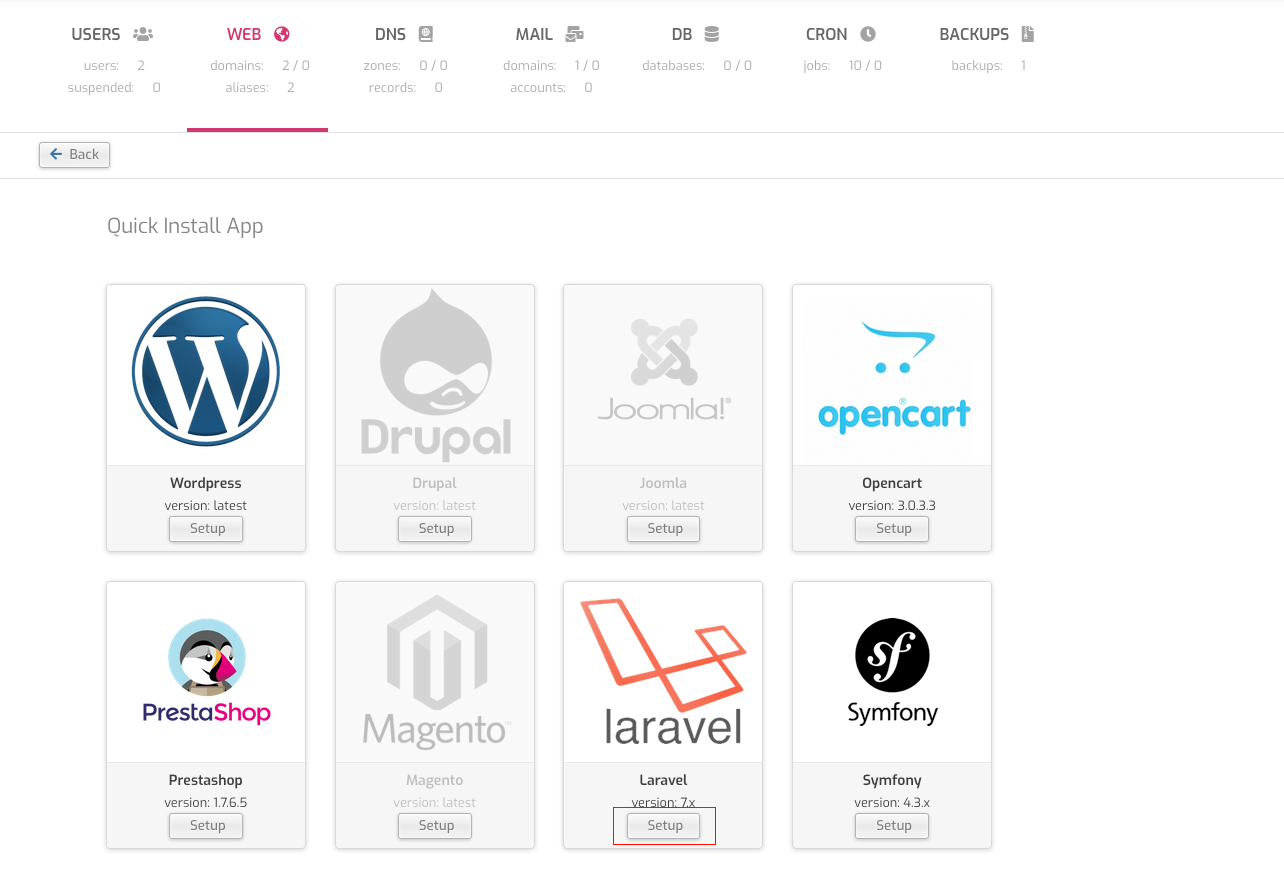The image size is (1284, 888).
Task: Click the Drupal logo icon
Action: (x=435, y=374)
